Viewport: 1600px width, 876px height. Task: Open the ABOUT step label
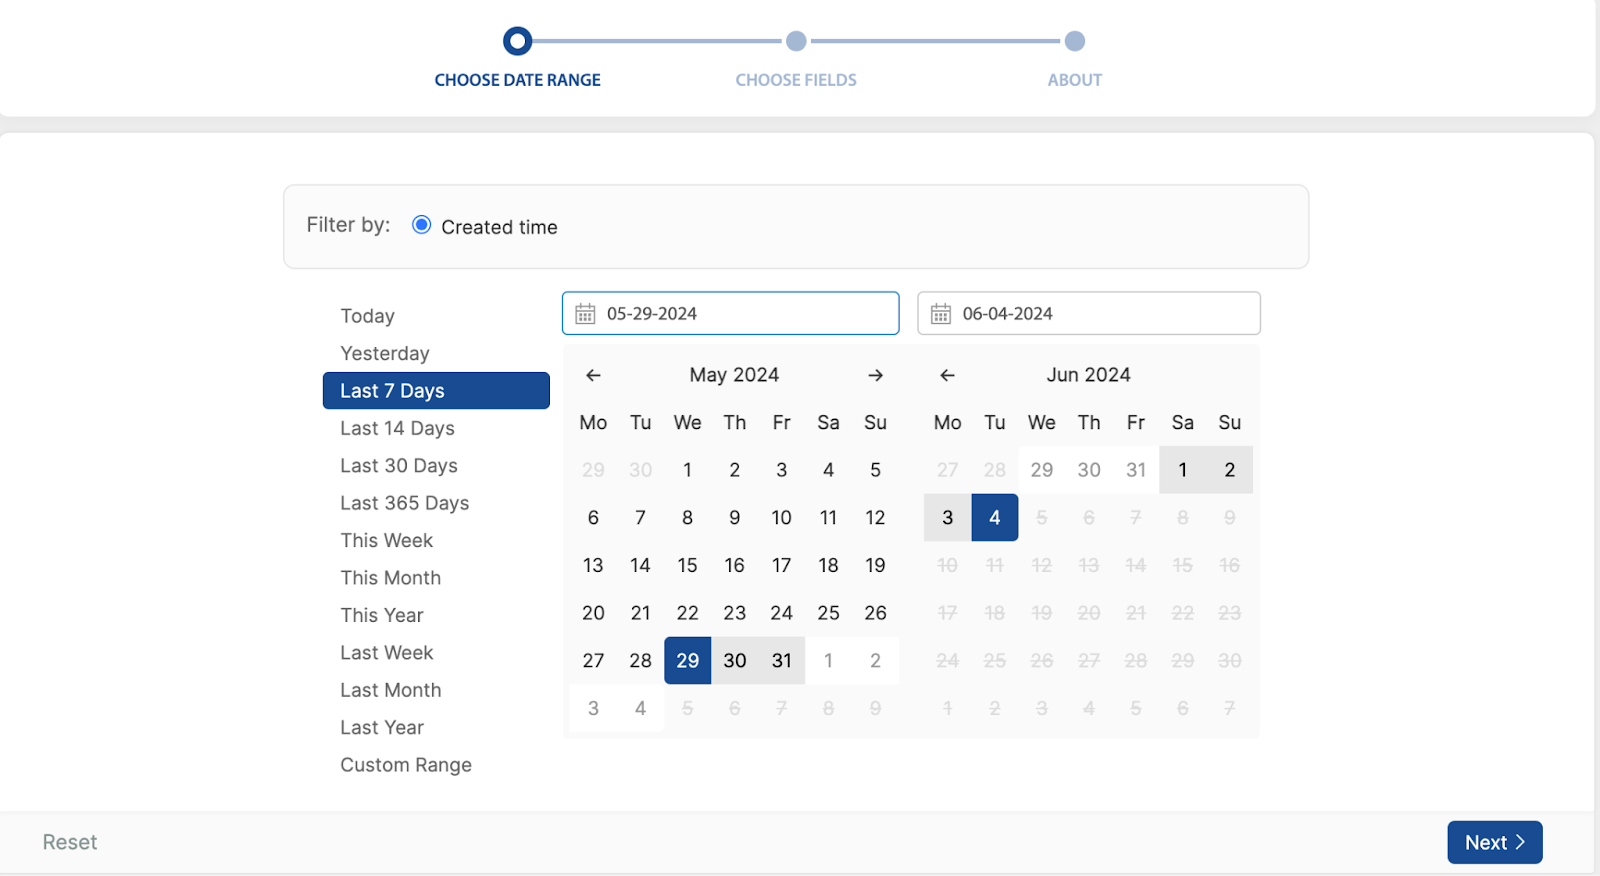[x=1075, y=80]
